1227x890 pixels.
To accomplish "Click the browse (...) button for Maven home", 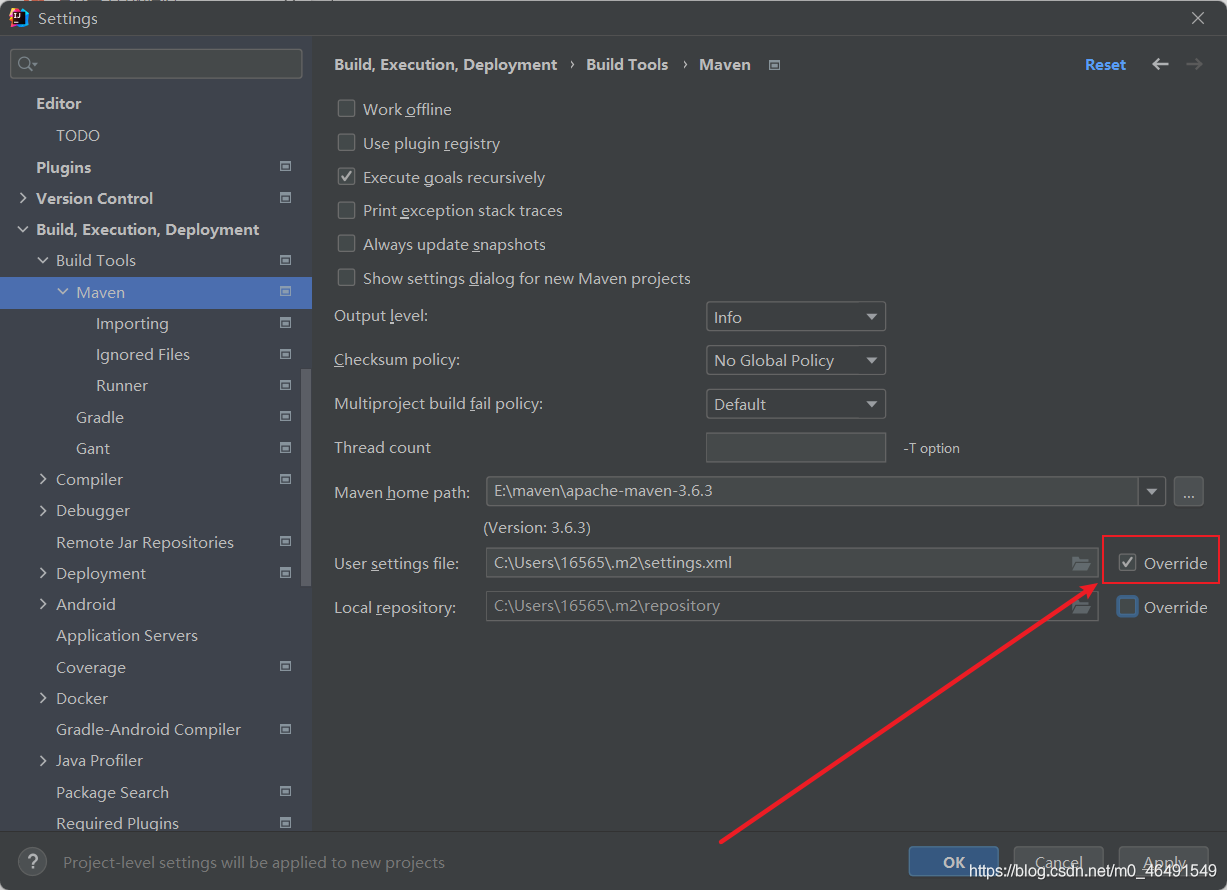I will coord(1188,491).
